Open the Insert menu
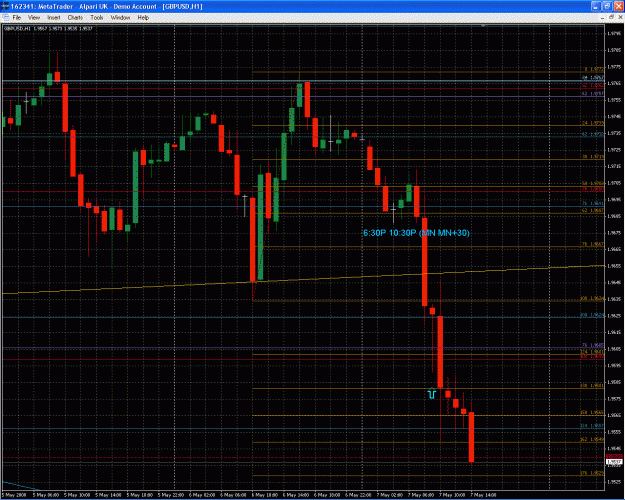This screenshot has width=625, height=500. 54,18
